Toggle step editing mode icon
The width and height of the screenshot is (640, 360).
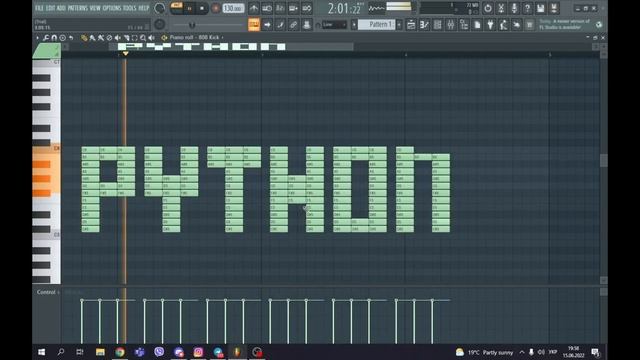(x=280, y=25)
